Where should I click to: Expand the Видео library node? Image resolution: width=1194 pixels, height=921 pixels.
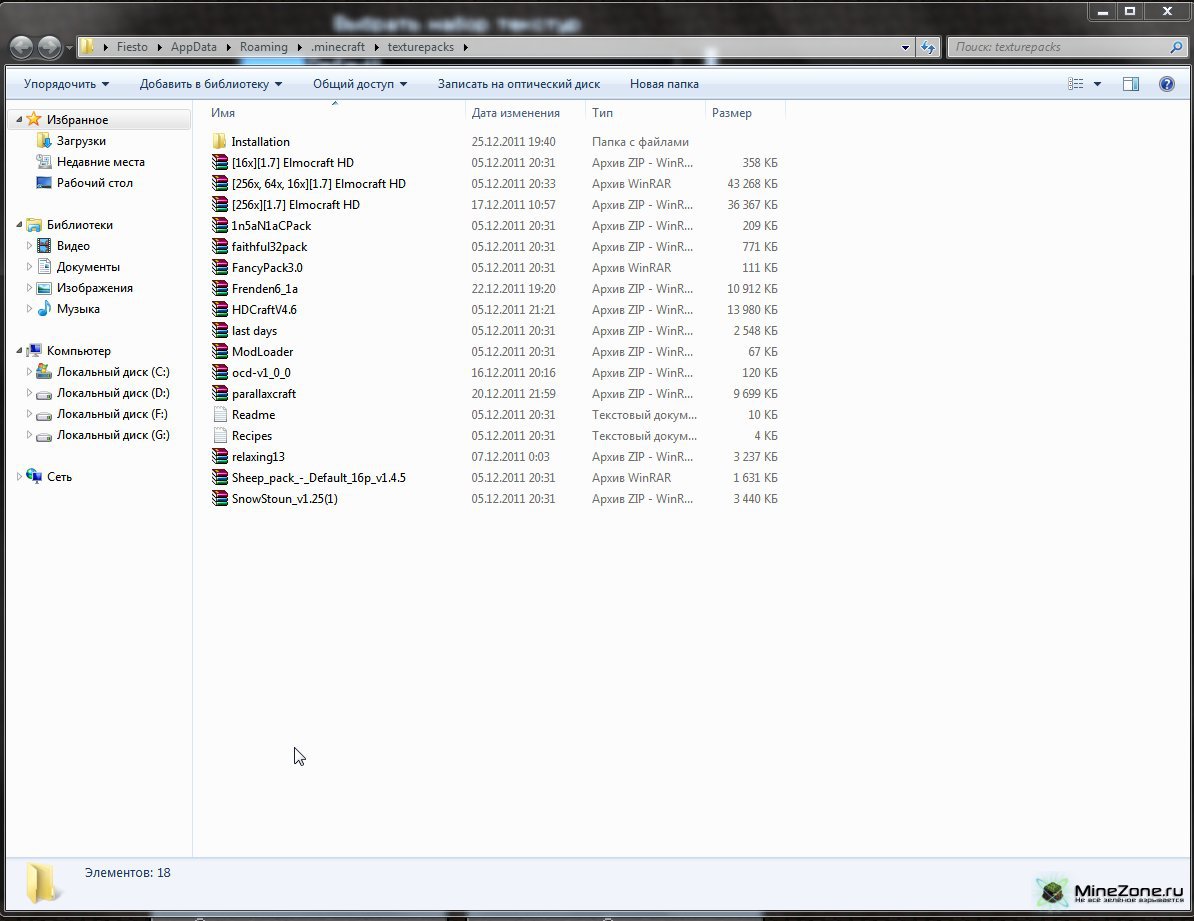coord(29,246)
